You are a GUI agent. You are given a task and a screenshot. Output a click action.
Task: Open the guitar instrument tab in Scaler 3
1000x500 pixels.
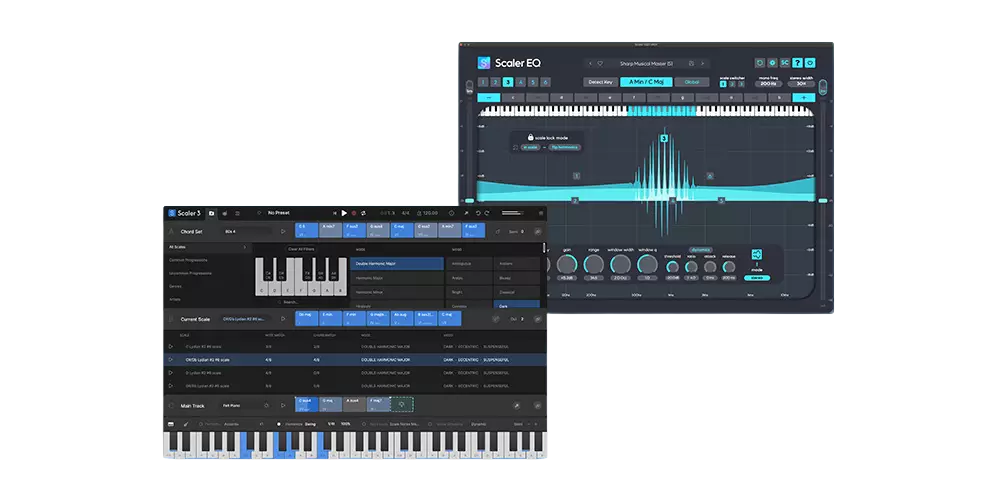[224, 213]
